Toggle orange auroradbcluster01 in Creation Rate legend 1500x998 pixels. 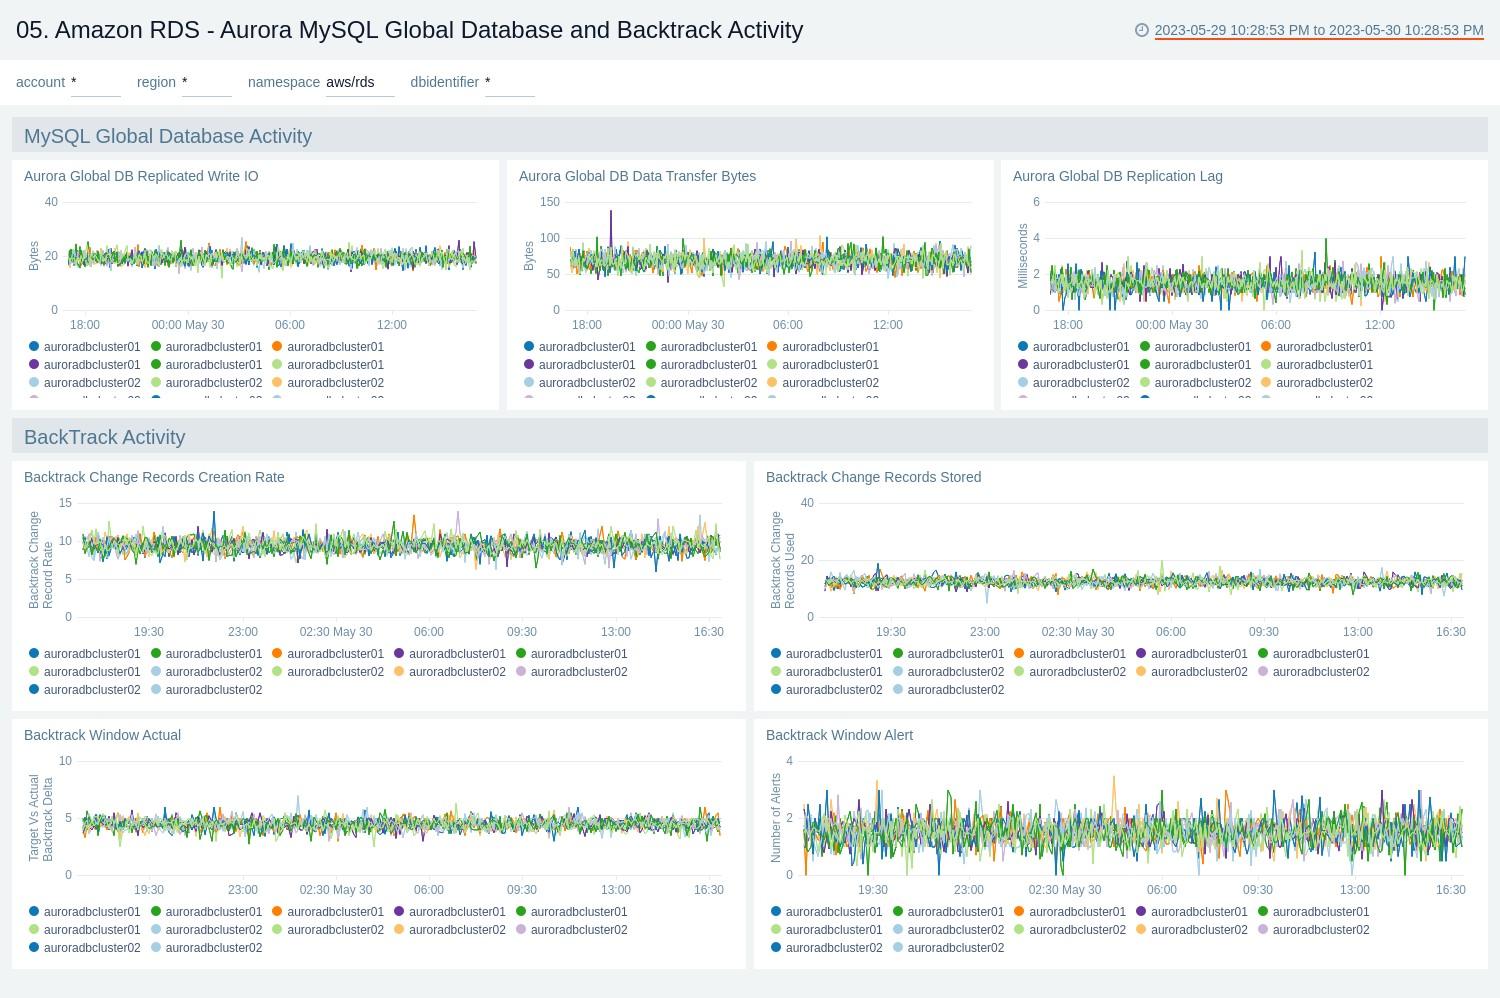click(327, 654)
